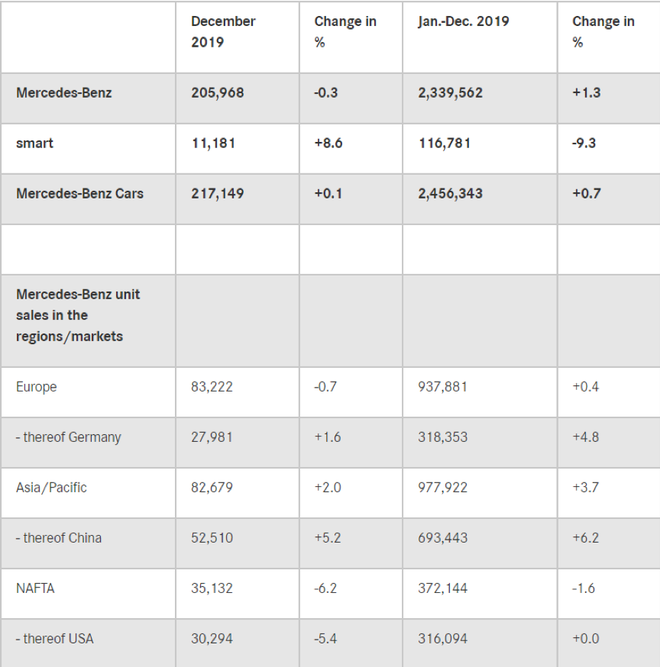Click the thereof China row label

point(59,538)
